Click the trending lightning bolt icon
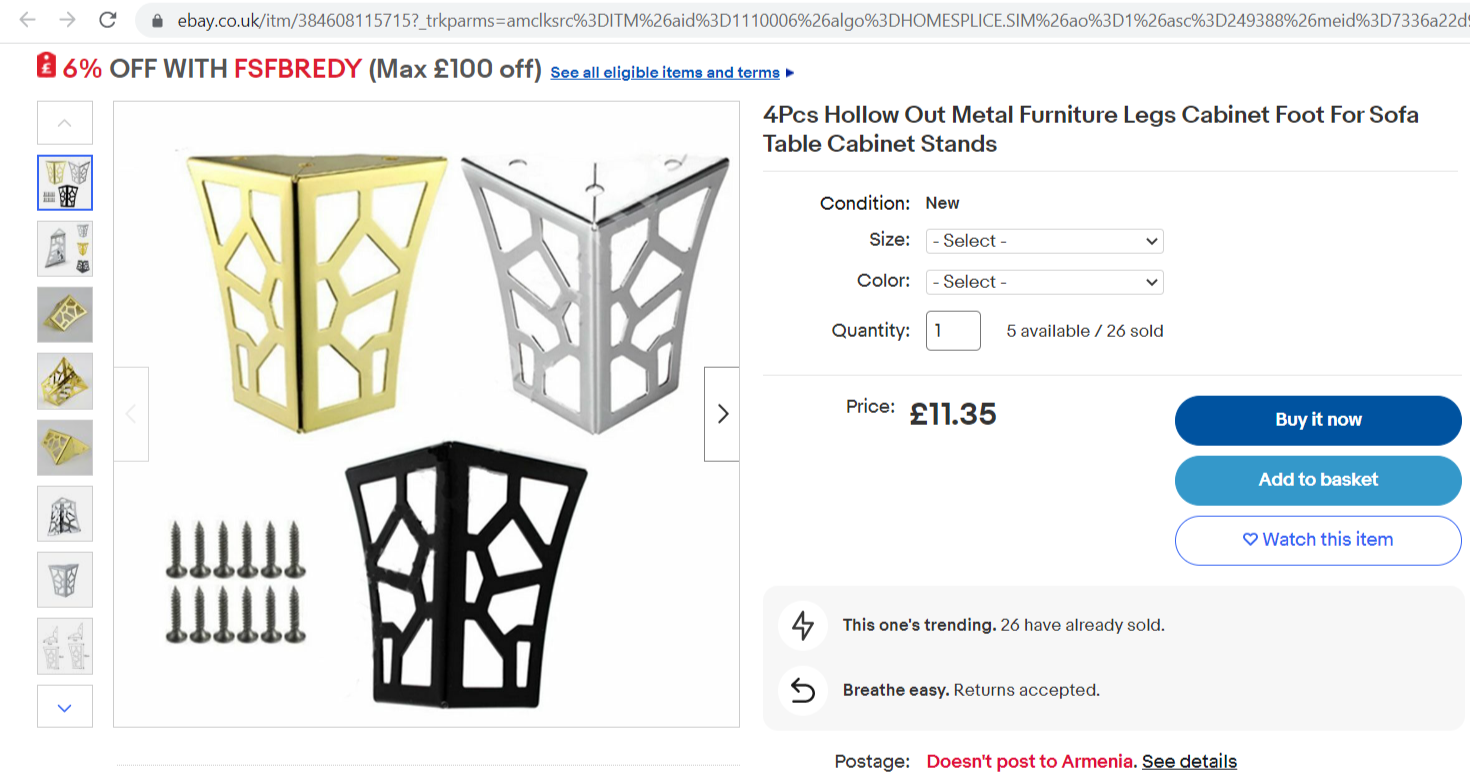 (803, 626)
